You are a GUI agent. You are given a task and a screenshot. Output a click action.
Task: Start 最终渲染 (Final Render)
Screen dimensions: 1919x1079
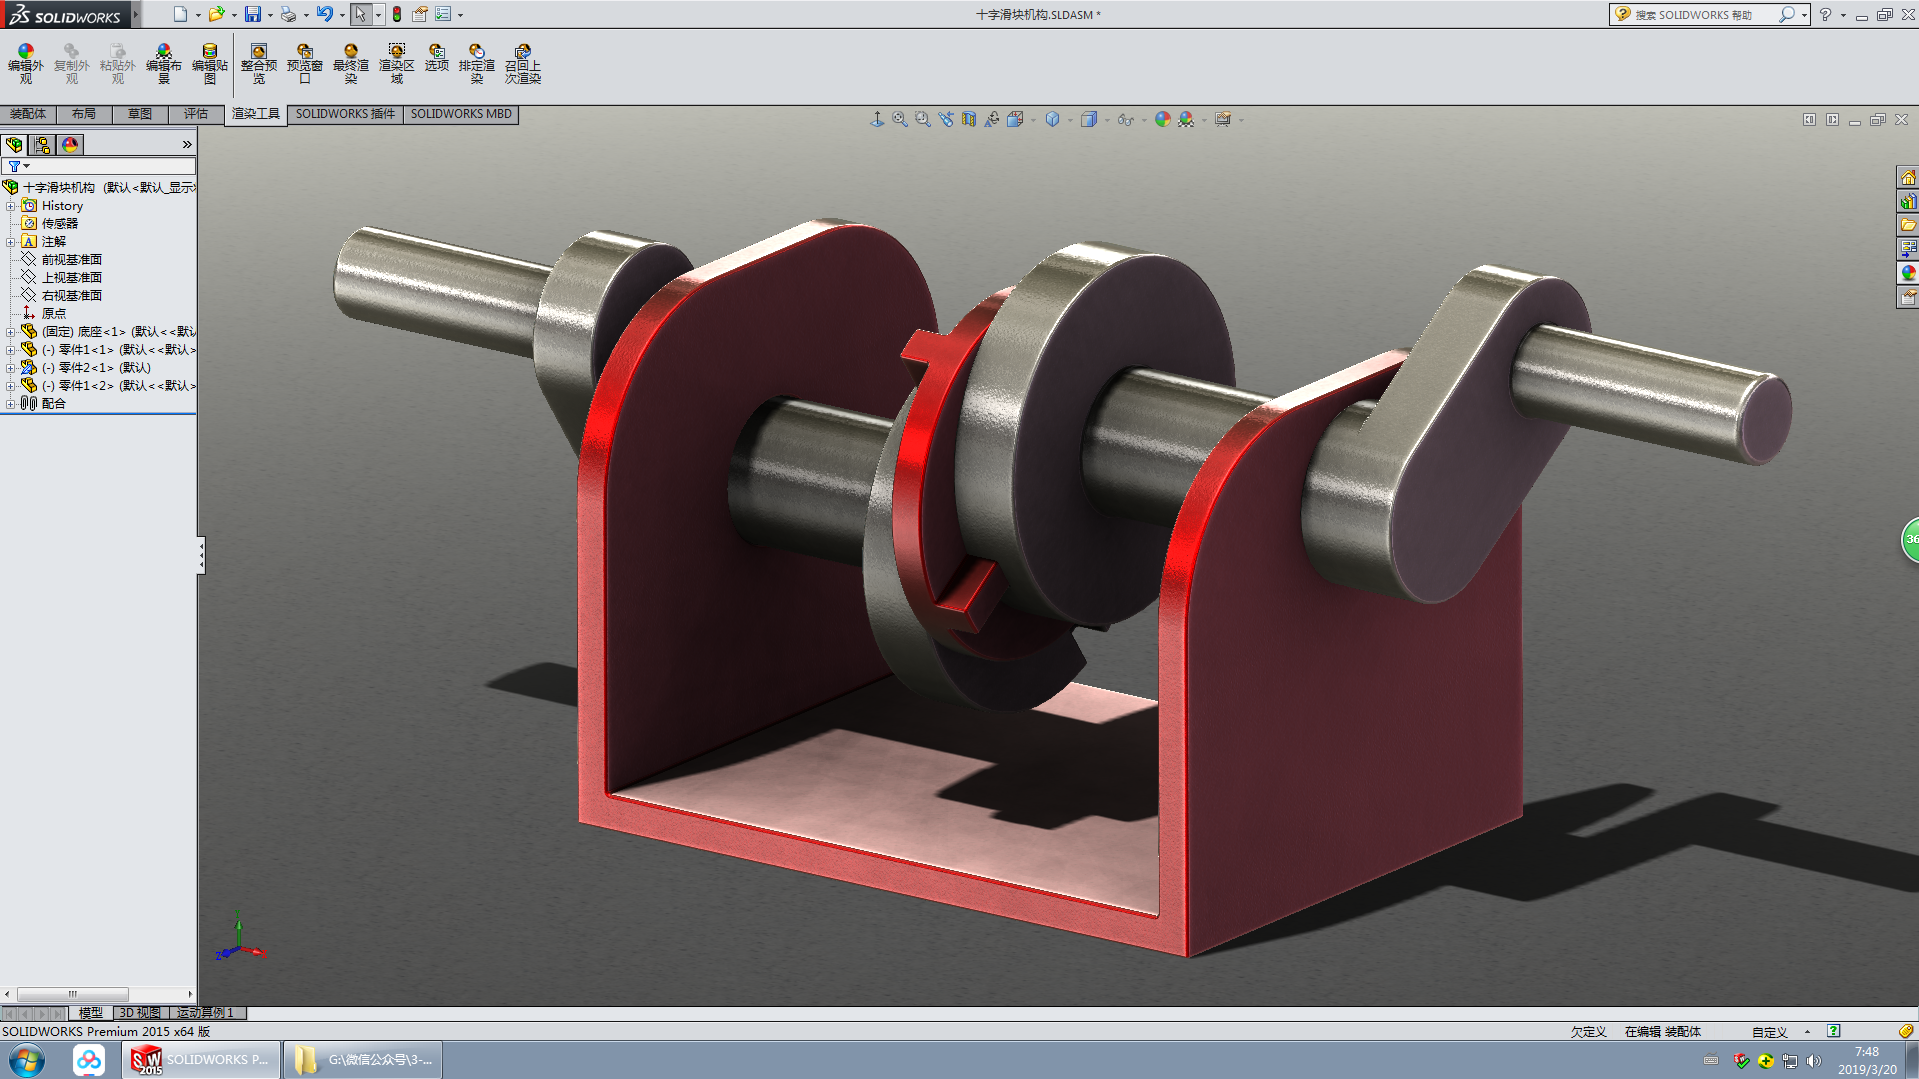click(350, 63)
